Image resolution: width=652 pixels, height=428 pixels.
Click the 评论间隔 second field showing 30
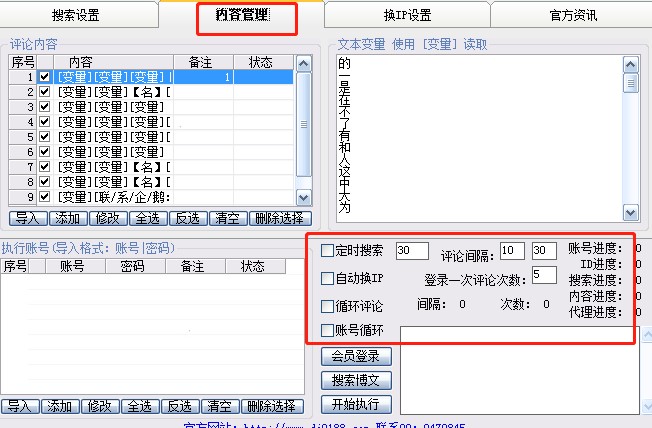(x=544, y=251)
